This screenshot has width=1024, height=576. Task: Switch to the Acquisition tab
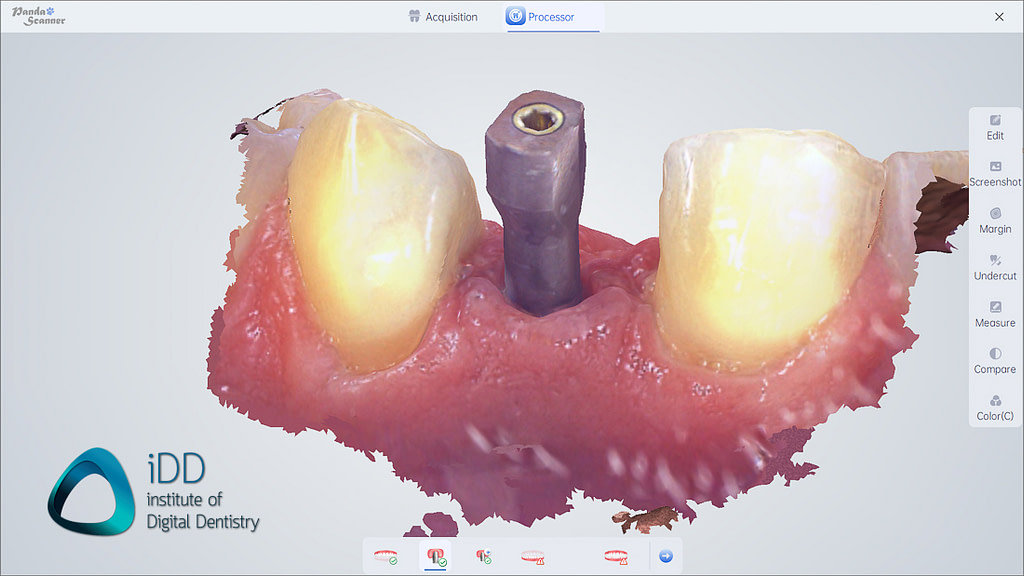tap(443, 17)
